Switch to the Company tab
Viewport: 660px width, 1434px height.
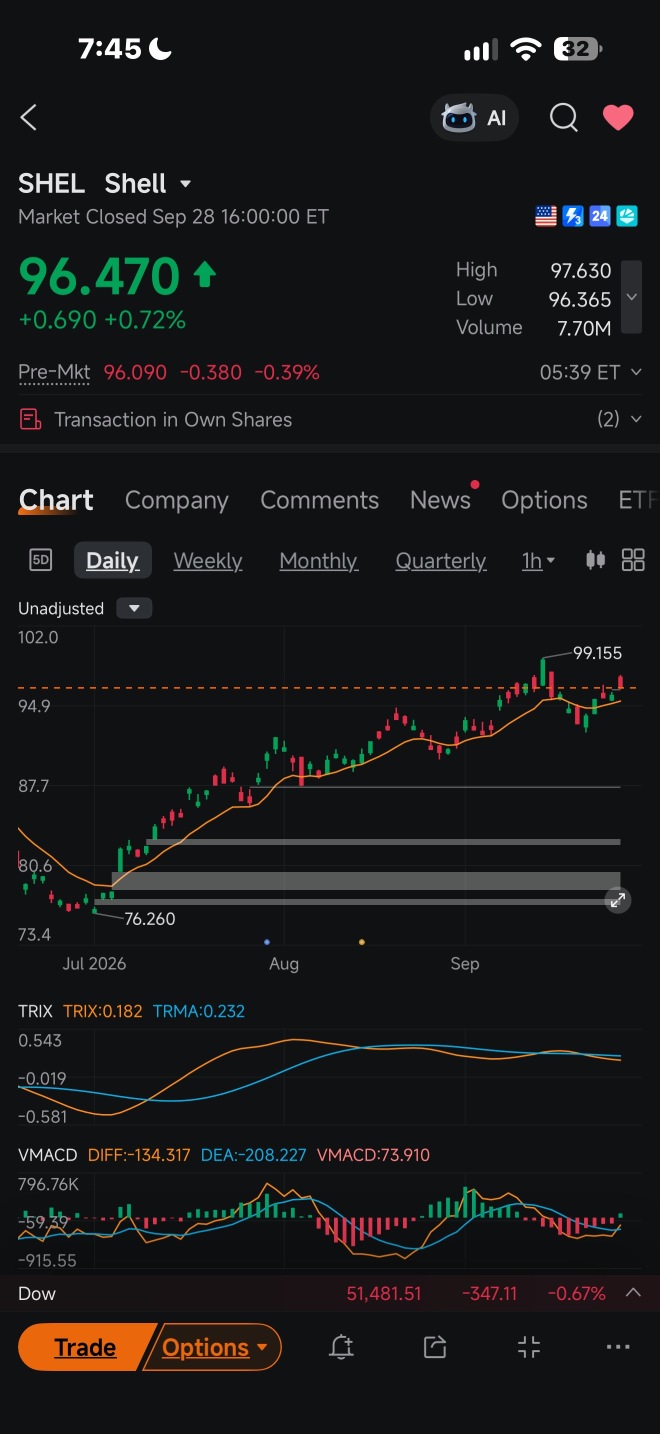[177, 500]
